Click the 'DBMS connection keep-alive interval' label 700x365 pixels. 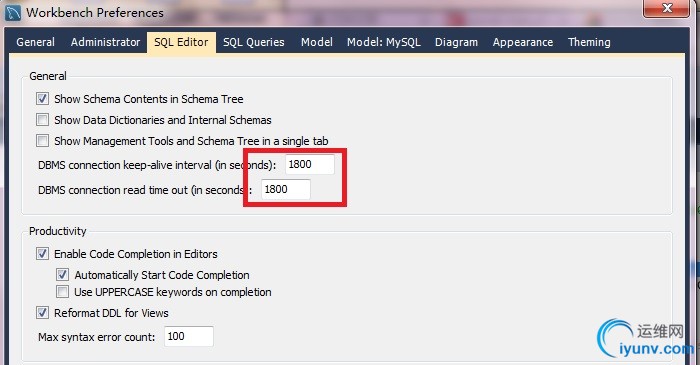[157, 165]
